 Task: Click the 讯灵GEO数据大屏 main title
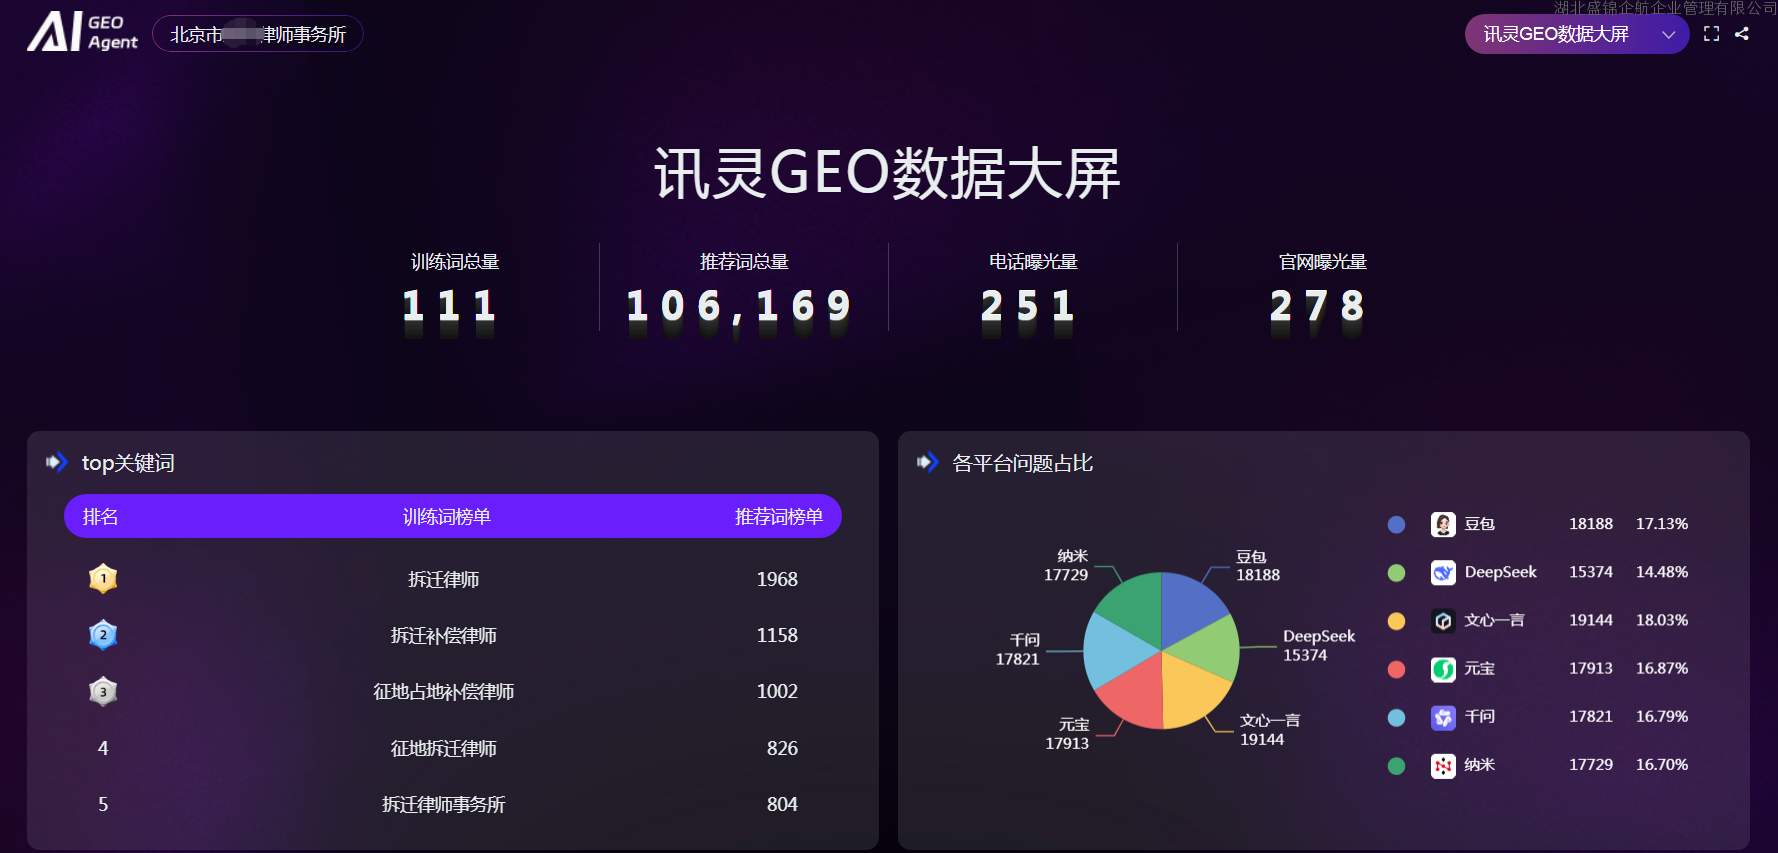tap(888, 174)
